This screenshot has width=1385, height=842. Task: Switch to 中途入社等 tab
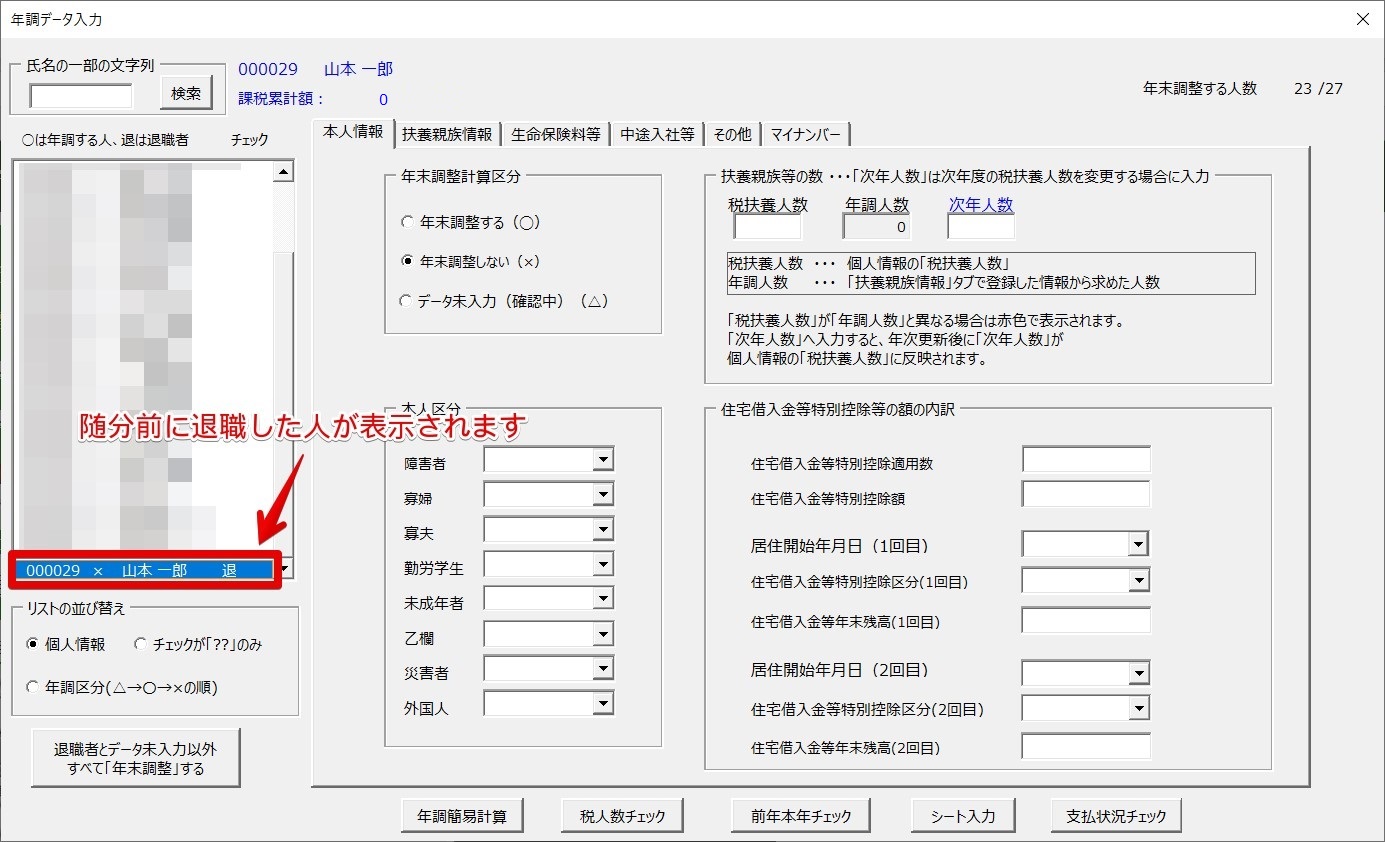point(657,134)
